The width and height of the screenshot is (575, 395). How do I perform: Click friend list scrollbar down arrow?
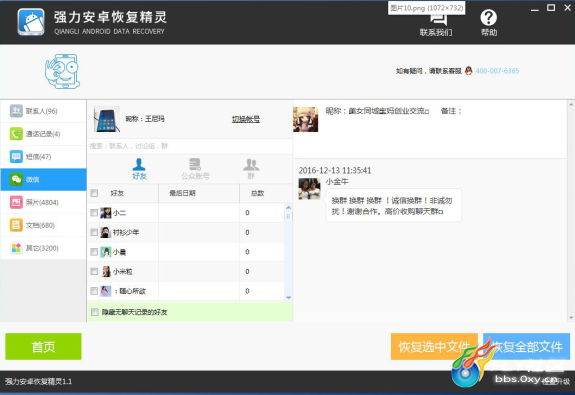pos(288,297)
